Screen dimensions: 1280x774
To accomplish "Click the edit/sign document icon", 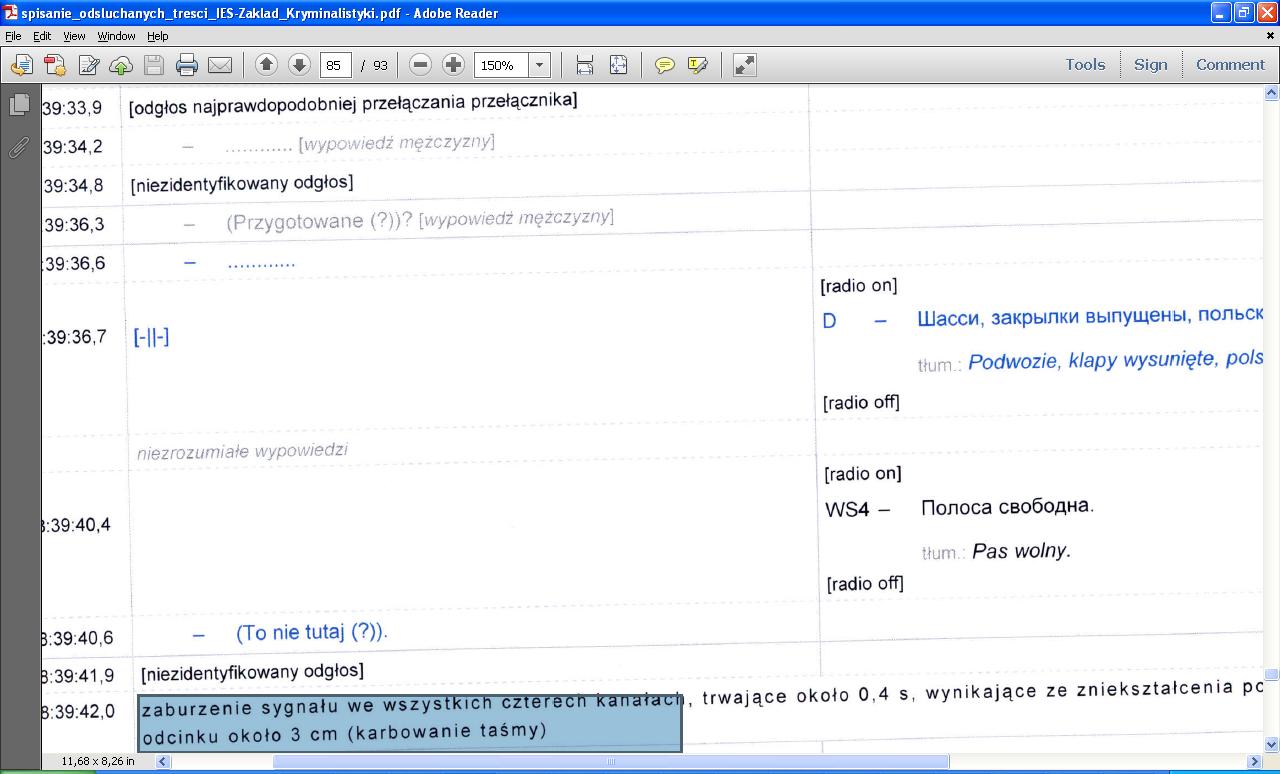I will [88, 65].
